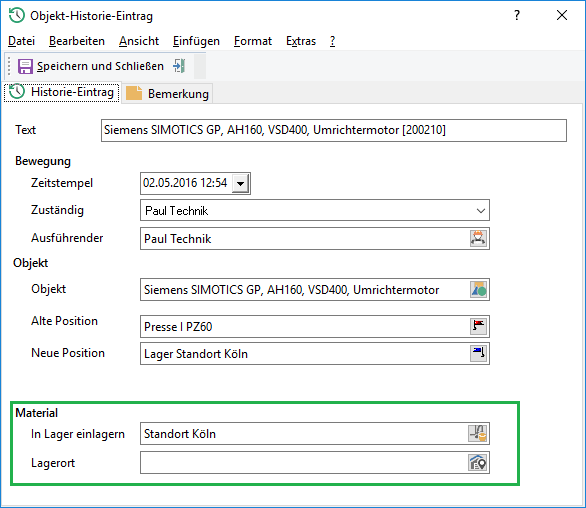Open the Bearbeiten menu
586x508 pixels.
77,41
